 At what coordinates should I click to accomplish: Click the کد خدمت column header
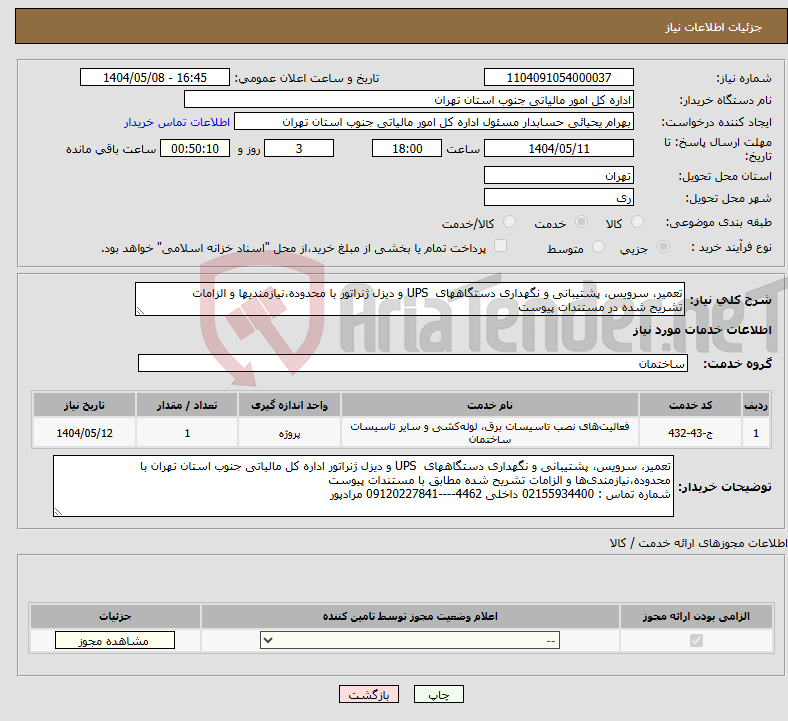(x=691, y=405)
